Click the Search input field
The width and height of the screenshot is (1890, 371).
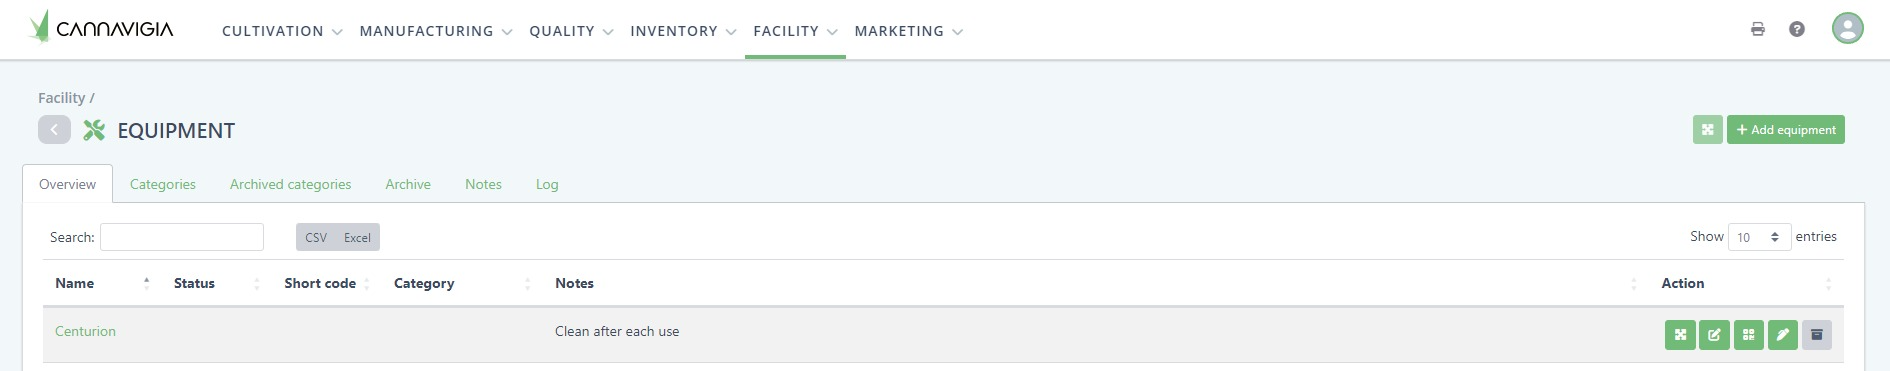tap(182, 237)
